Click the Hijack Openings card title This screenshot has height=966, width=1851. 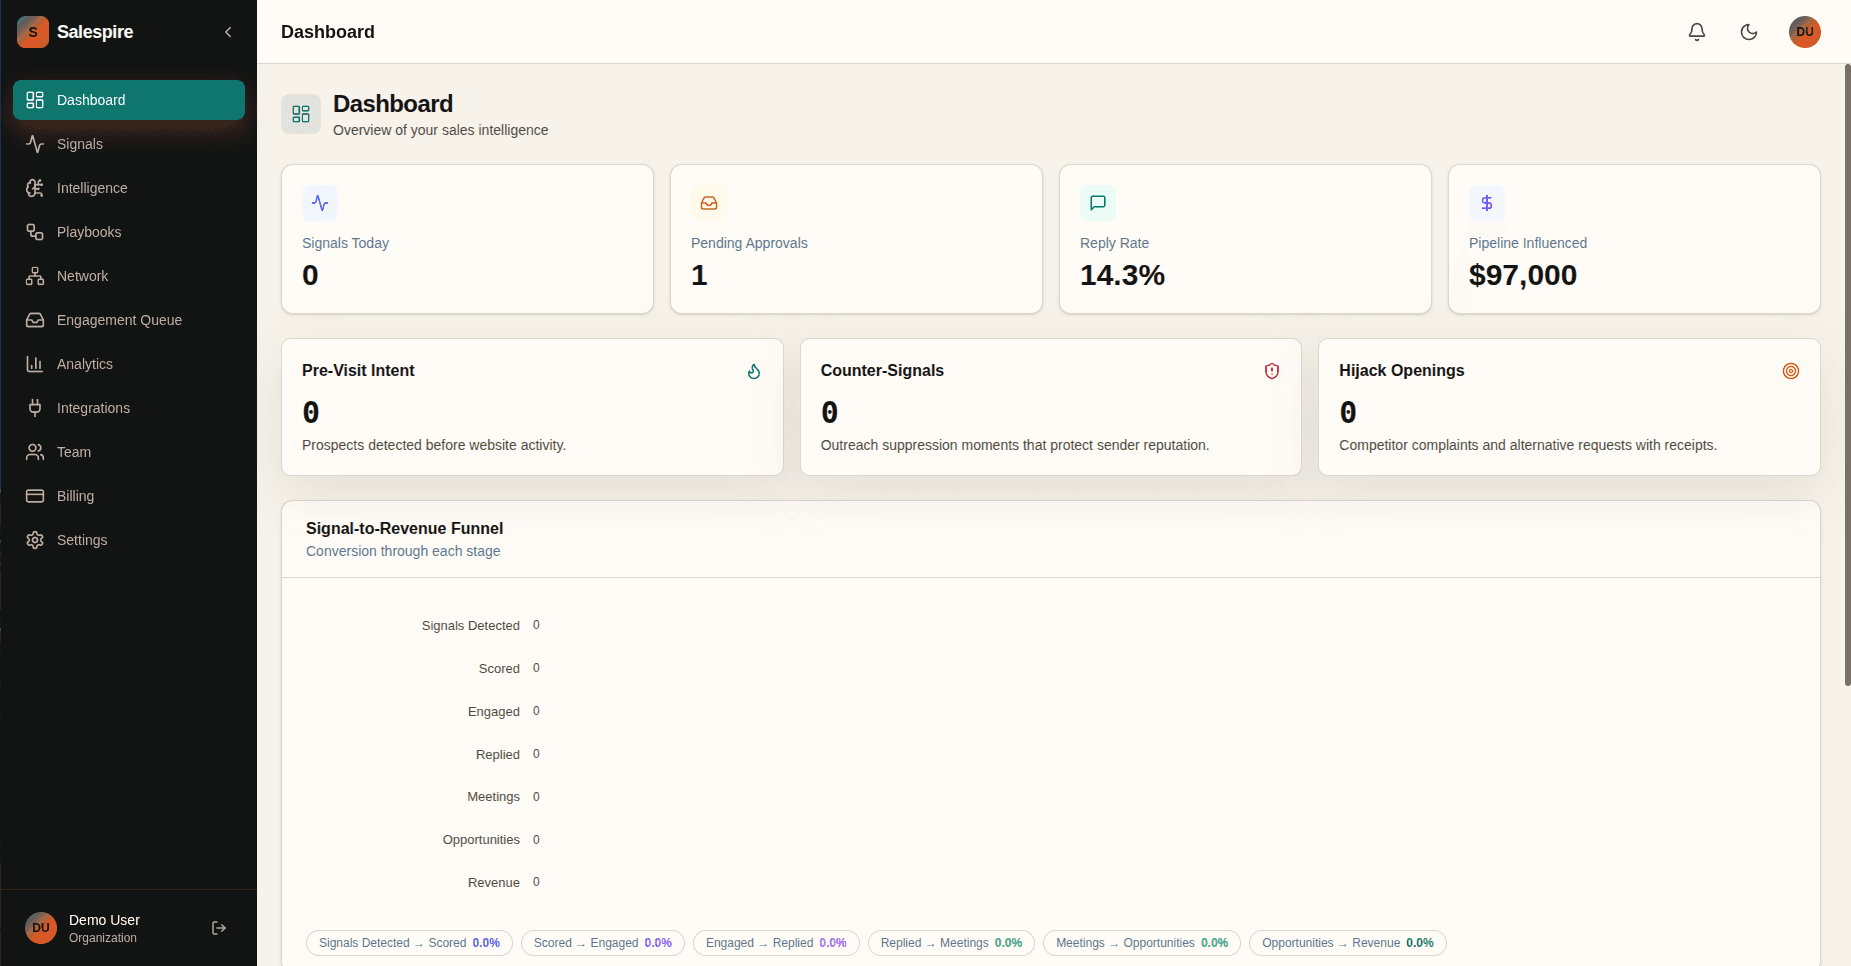(1401, 370)
